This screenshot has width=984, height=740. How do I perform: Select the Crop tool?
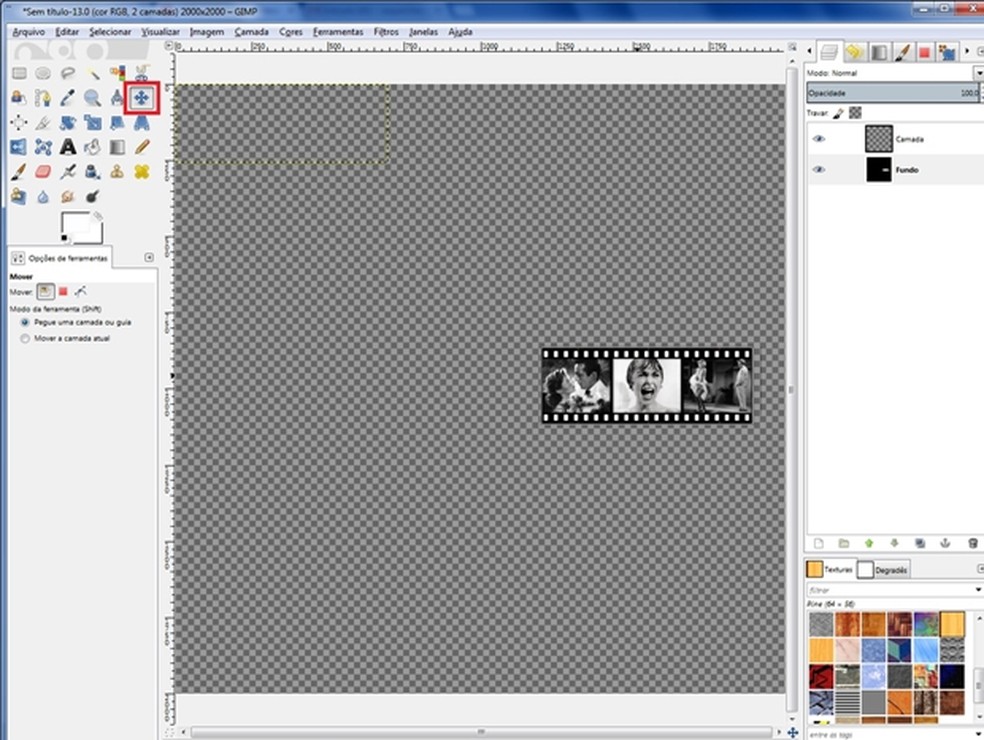tap(43, 122)
